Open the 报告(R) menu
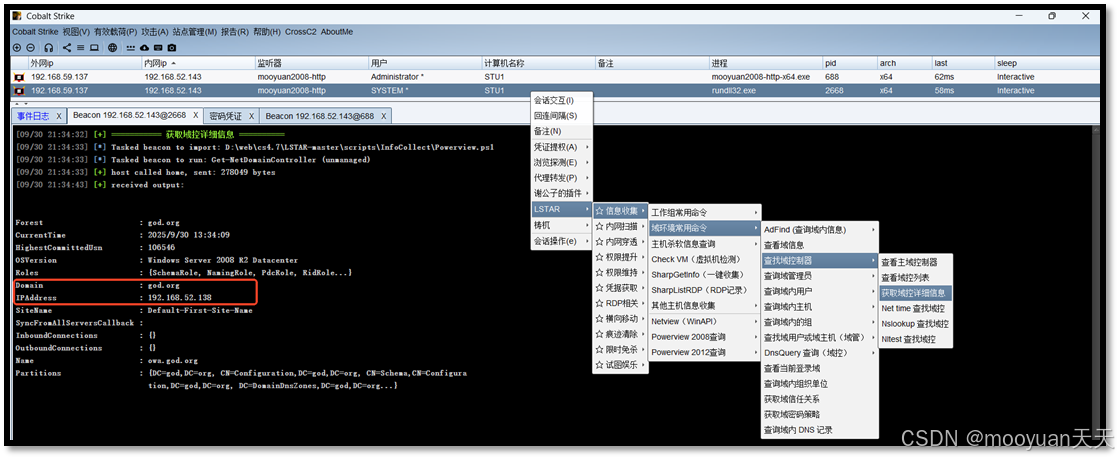Image resolution: width=1119 pixels, height=459 pixels. 235,32
